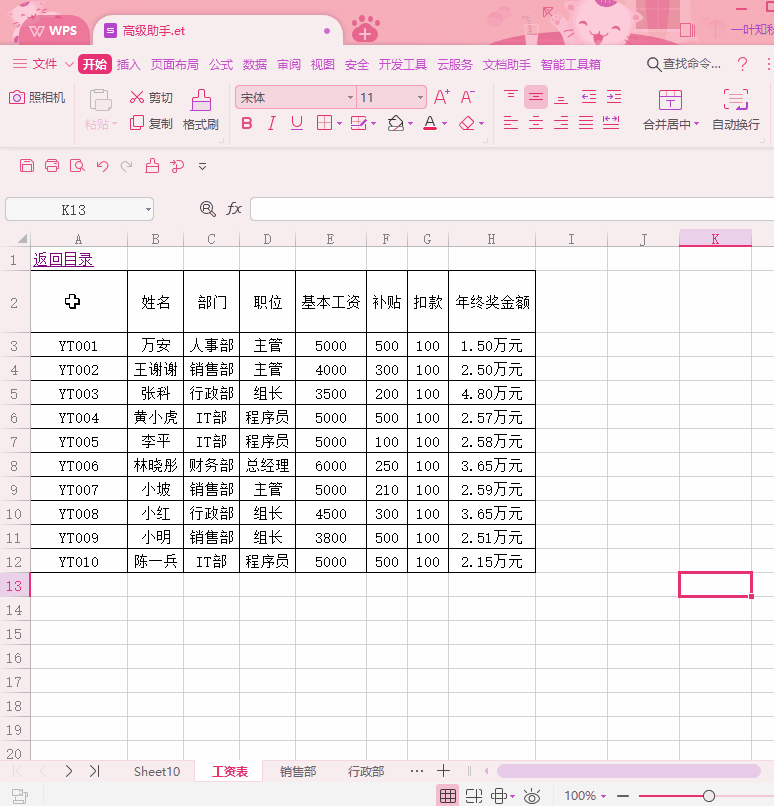Click the distributed alignment icon
This screenshot has width=774, height=806.
611,123
